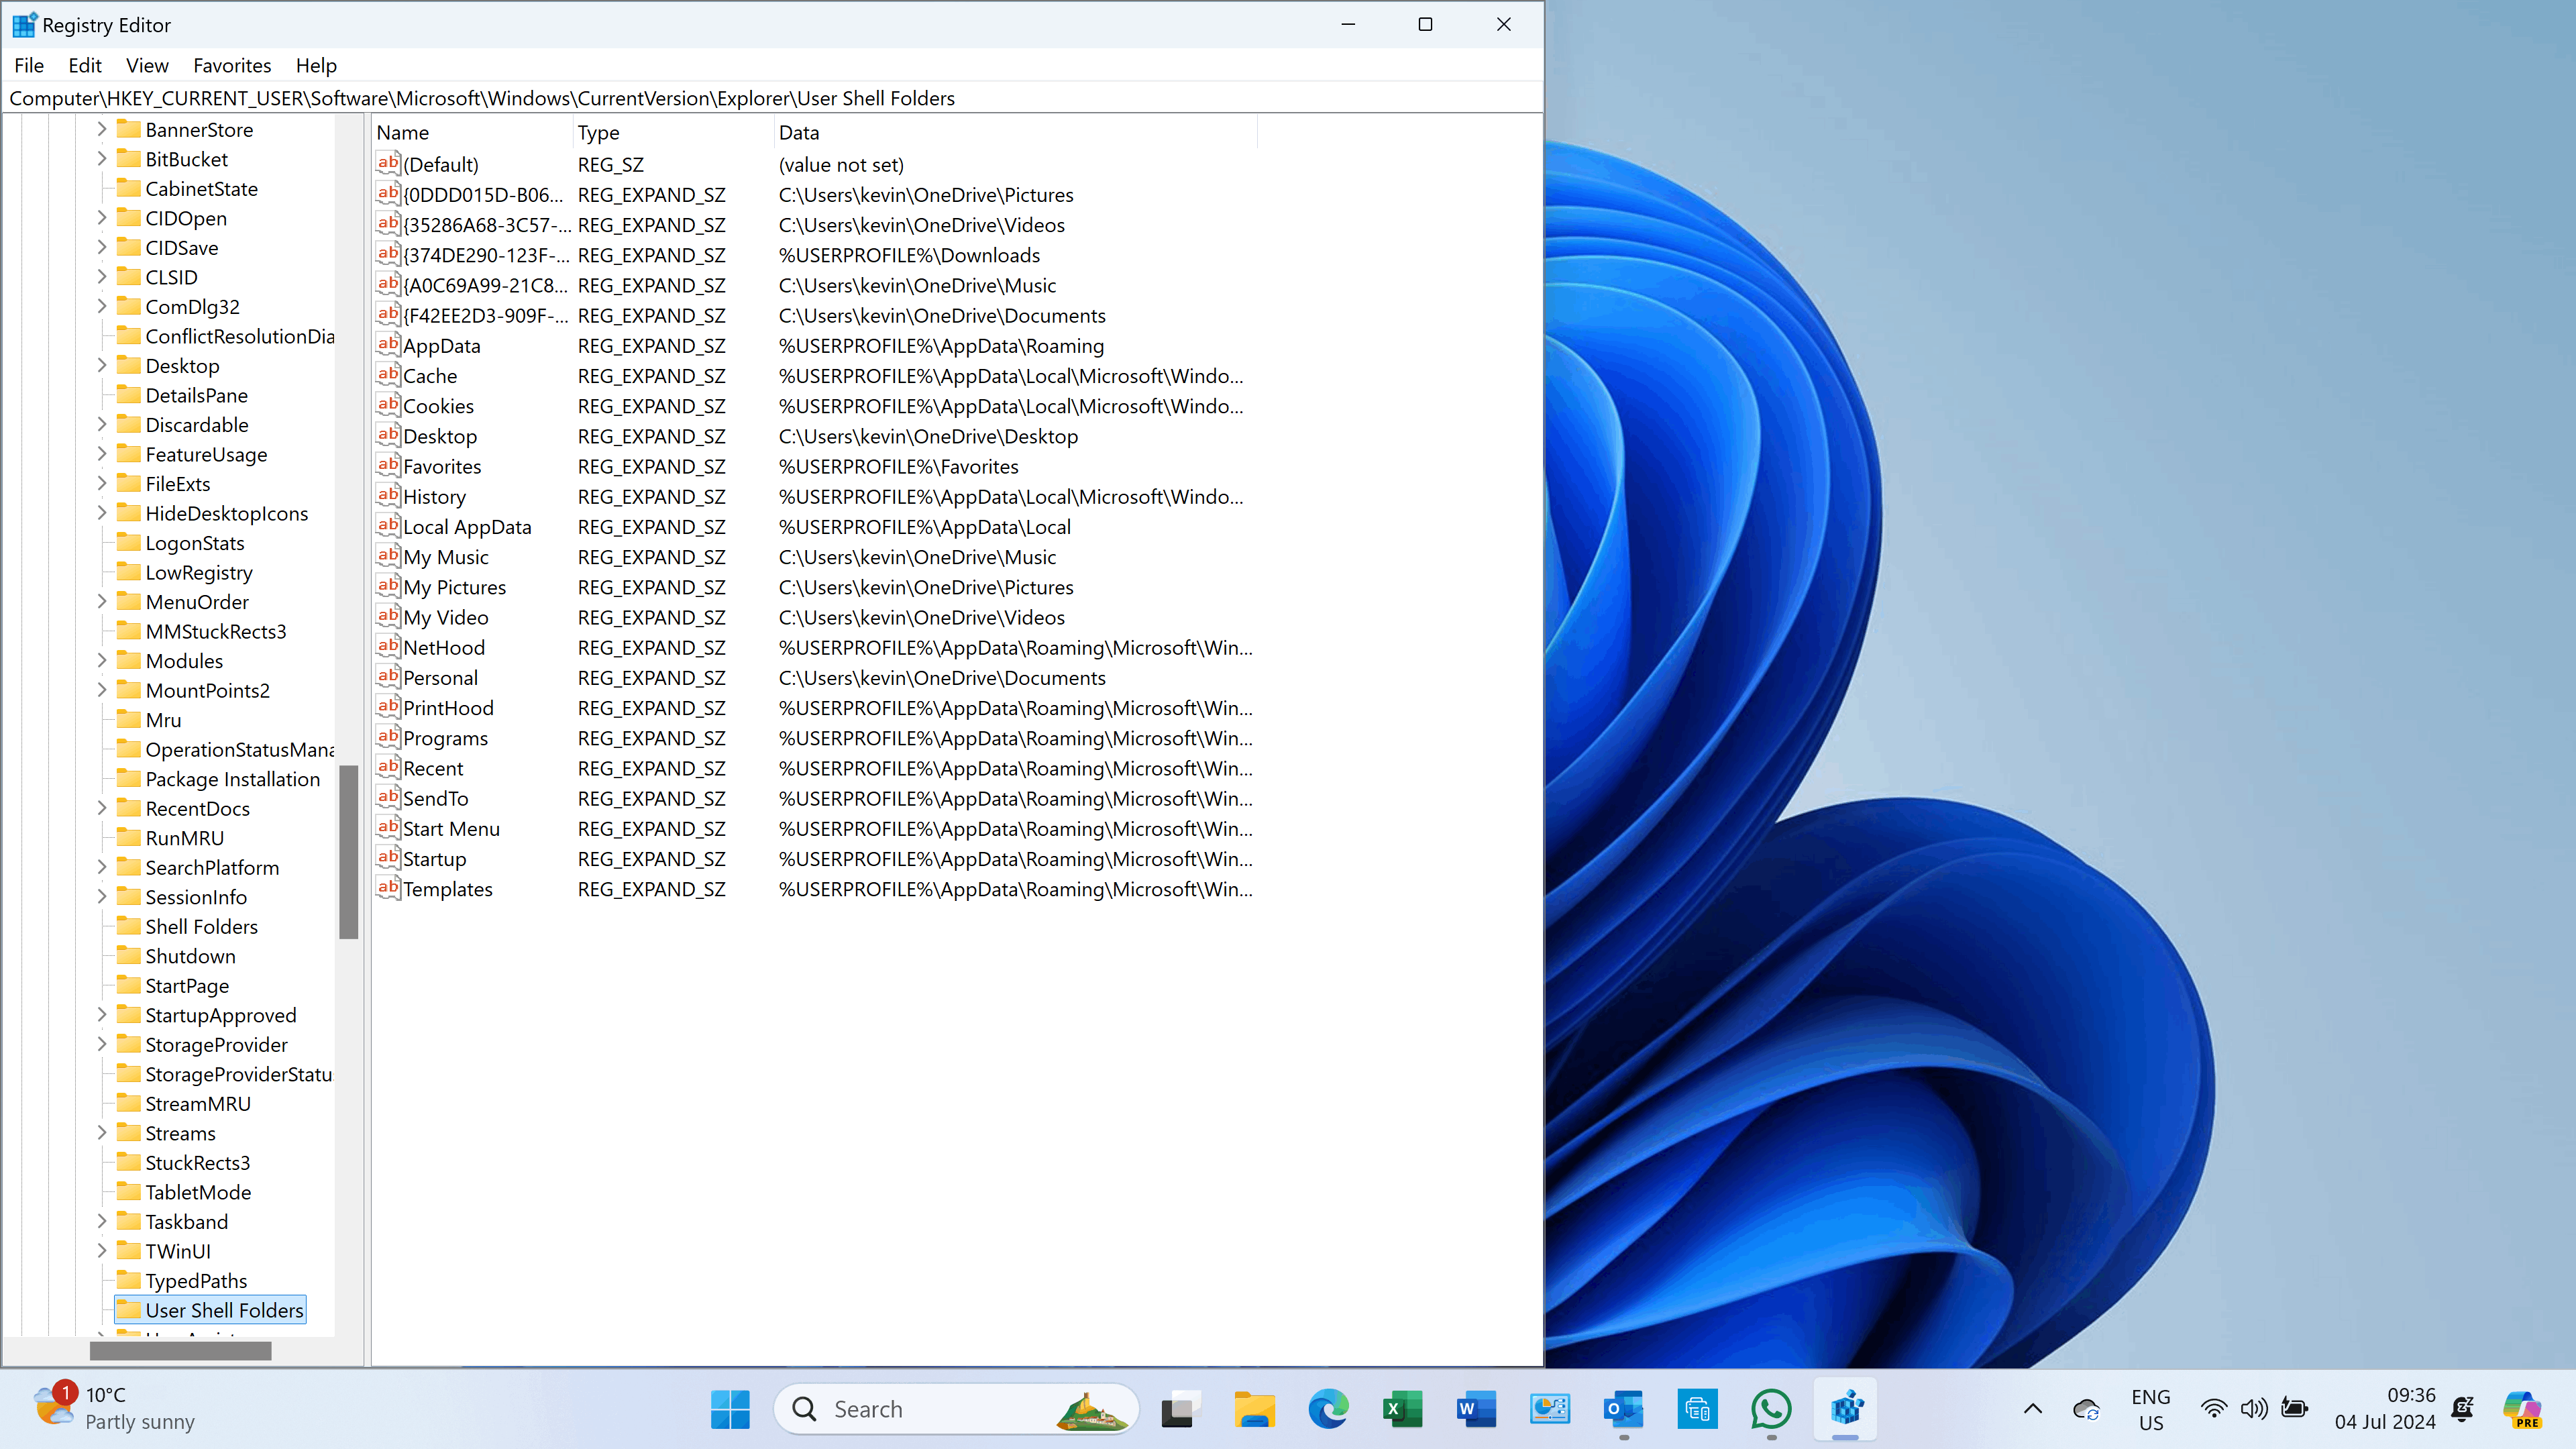Open the Windows Start button

[x=730, y=1409]
